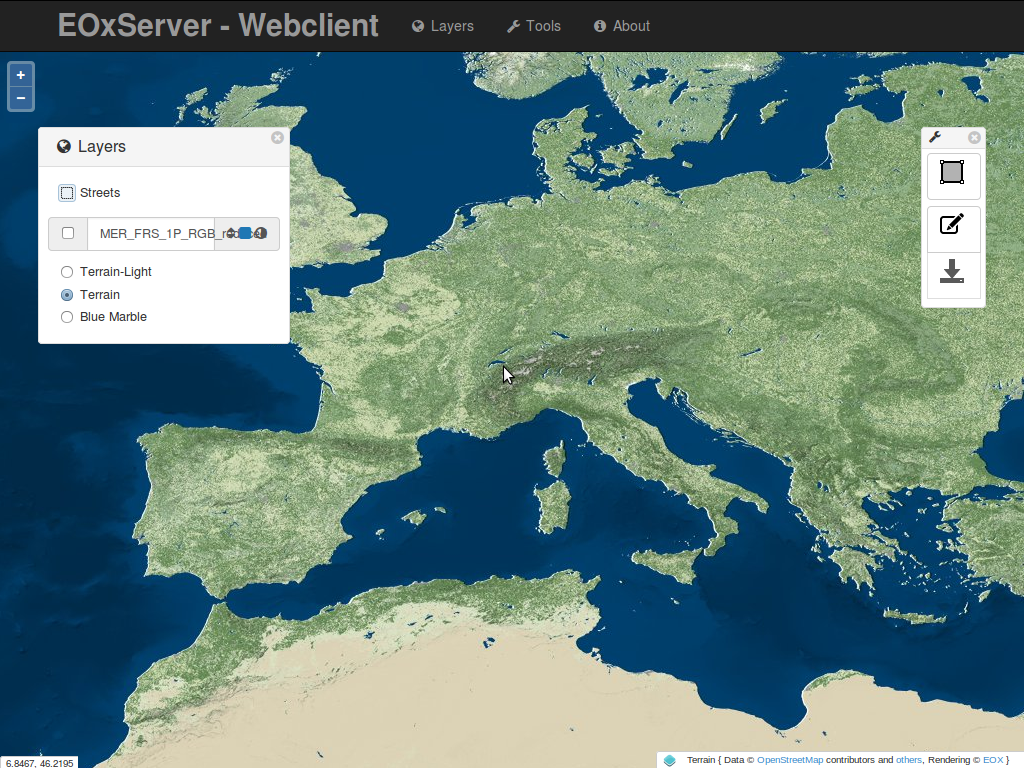Click the info icon on MER_FRS layer
Viewport: 1024px width, 768px height.
click(x=261, y=233)
